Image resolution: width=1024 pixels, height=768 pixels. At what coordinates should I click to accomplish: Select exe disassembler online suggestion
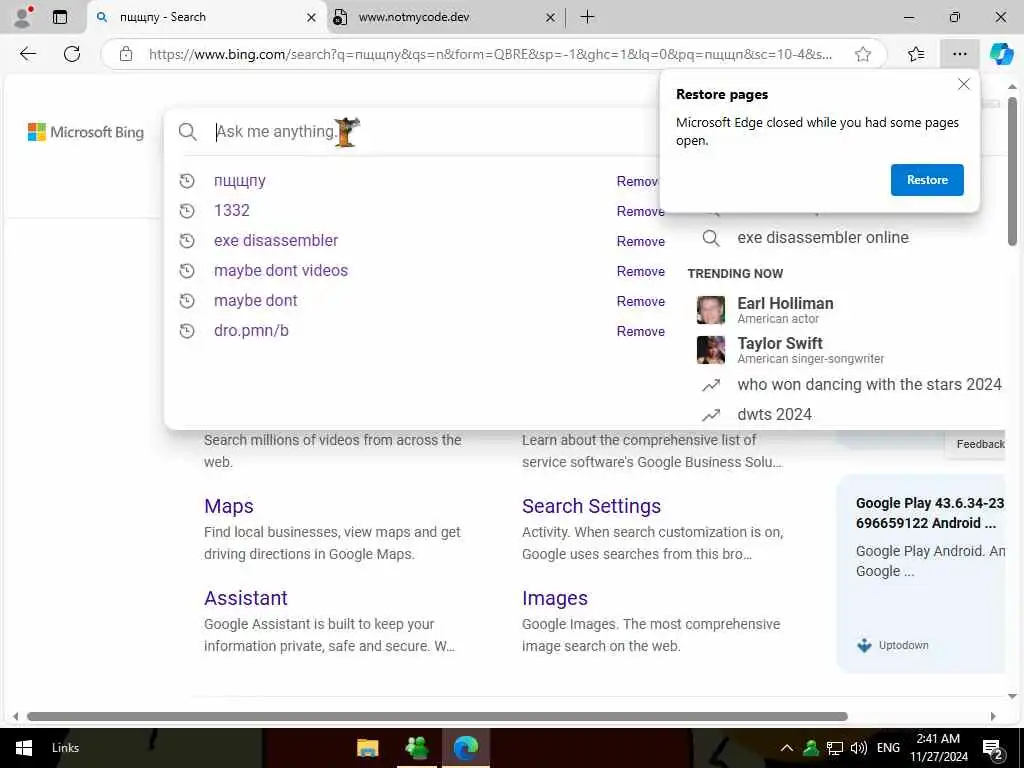[823, 238]
